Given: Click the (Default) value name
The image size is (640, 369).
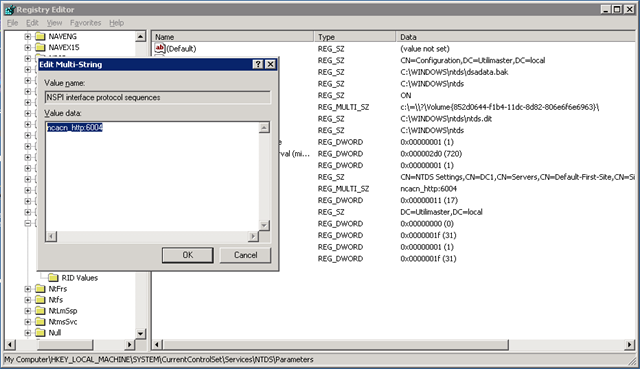Looking at the screenshot, I should [x=181, y=49].
